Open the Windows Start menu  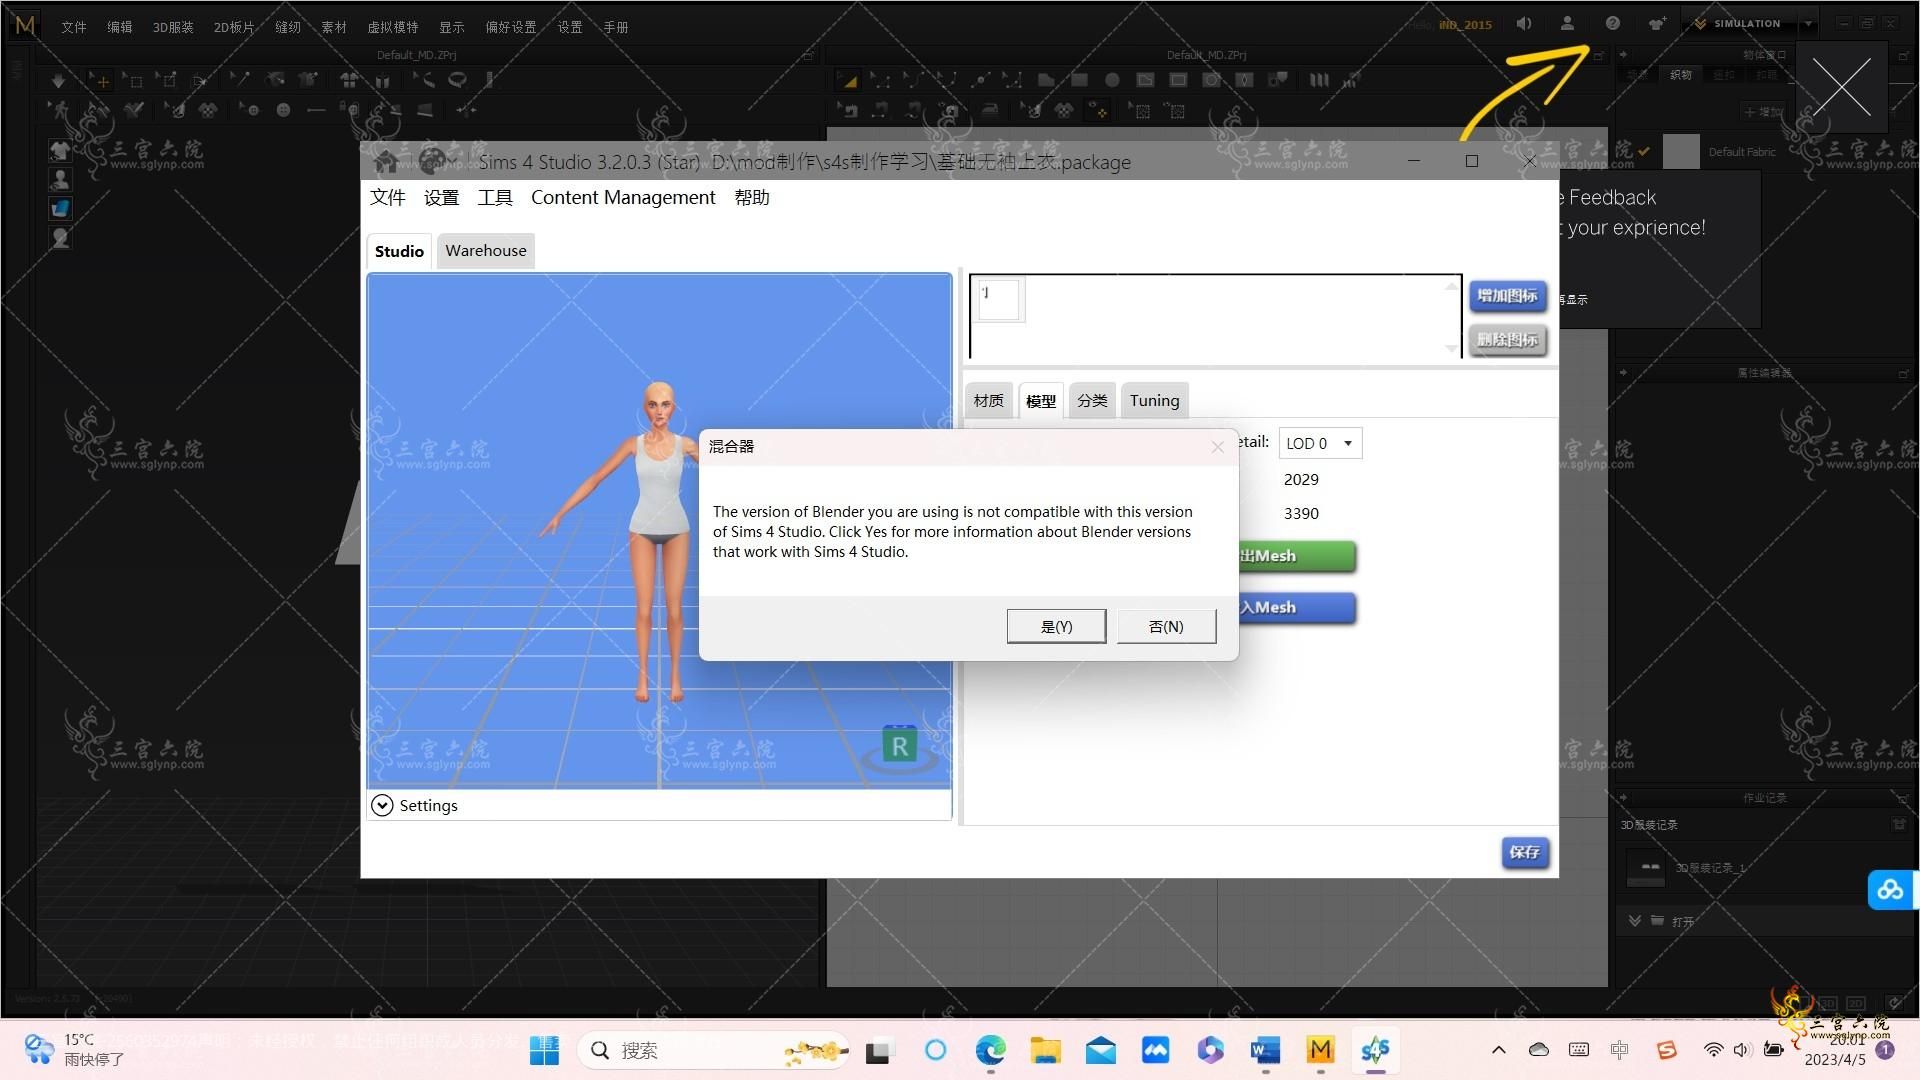point(544,1050)
